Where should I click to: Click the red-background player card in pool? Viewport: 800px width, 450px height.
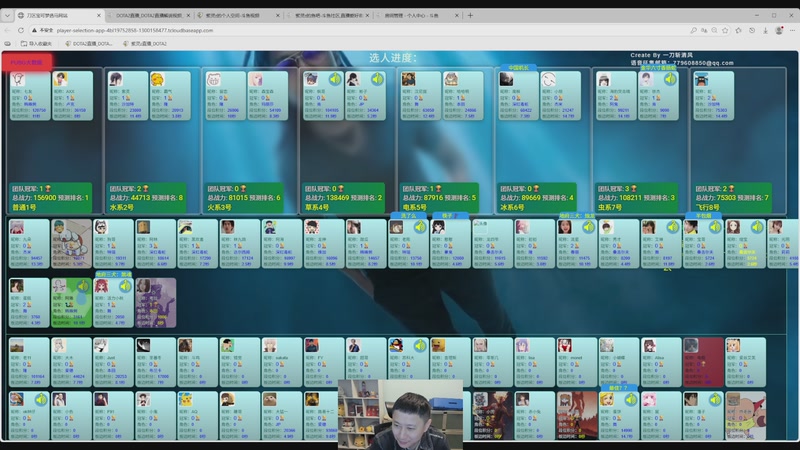pos(703,362)
